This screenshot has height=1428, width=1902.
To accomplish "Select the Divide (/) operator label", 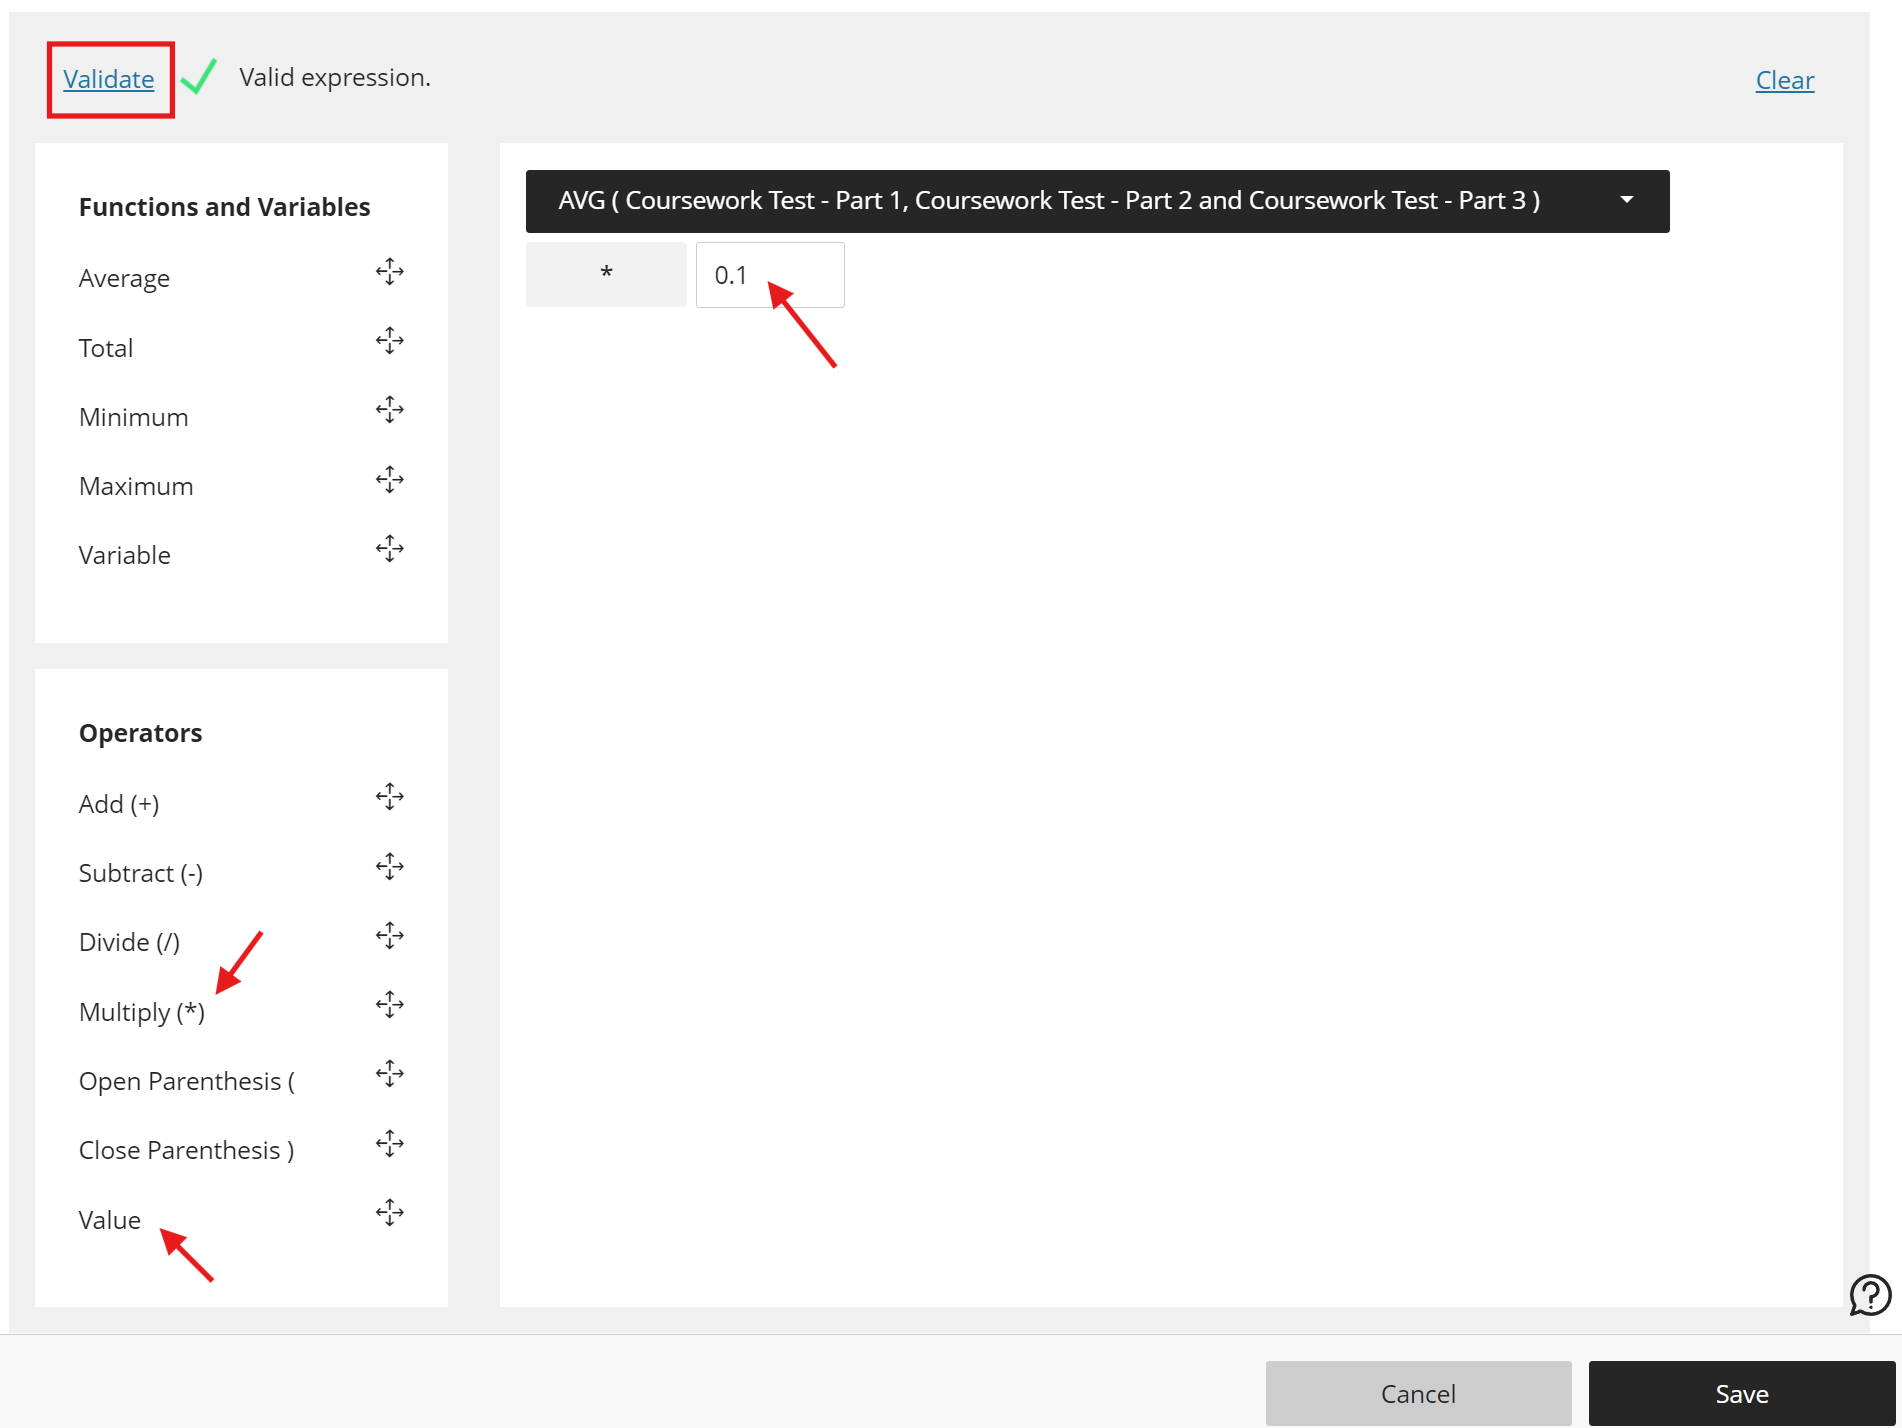I will click(x=129, y=942).
